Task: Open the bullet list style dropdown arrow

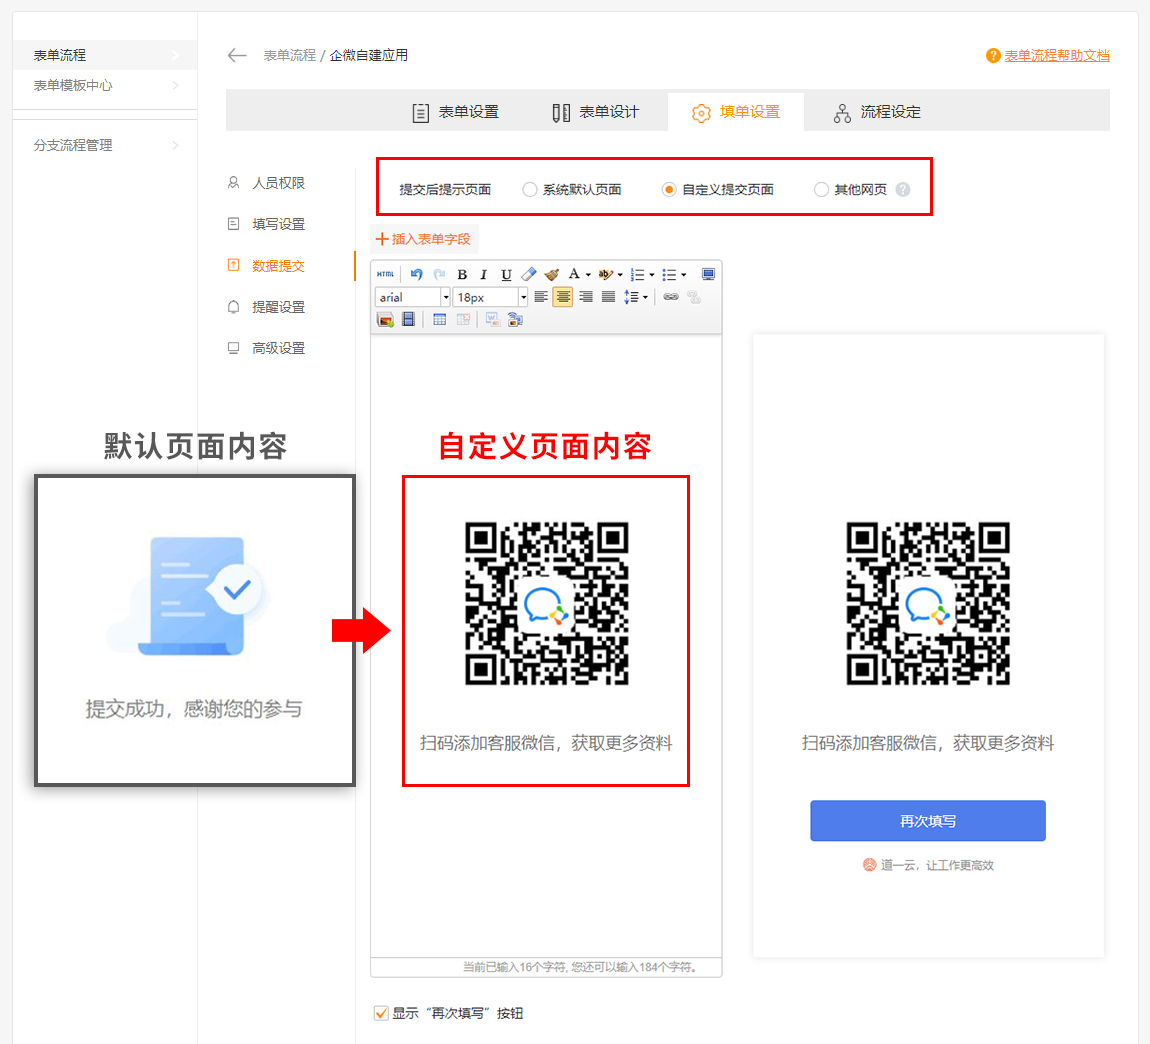Action: tap(684, 275)
